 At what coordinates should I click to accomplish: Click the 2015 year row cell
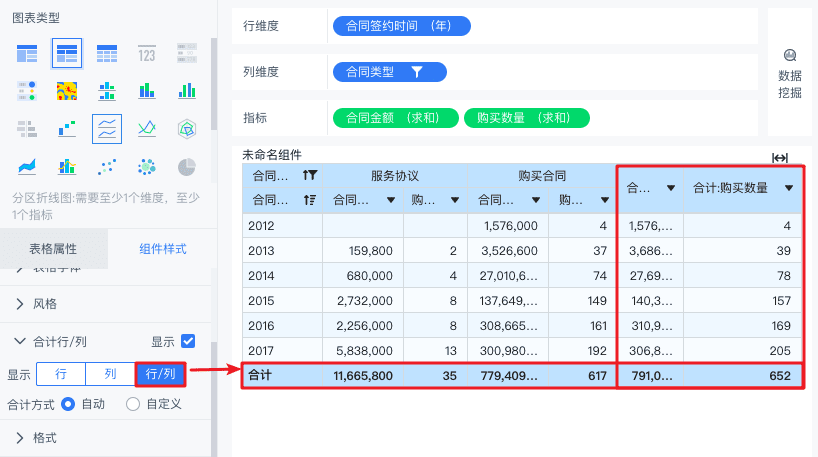pos(282,301)
